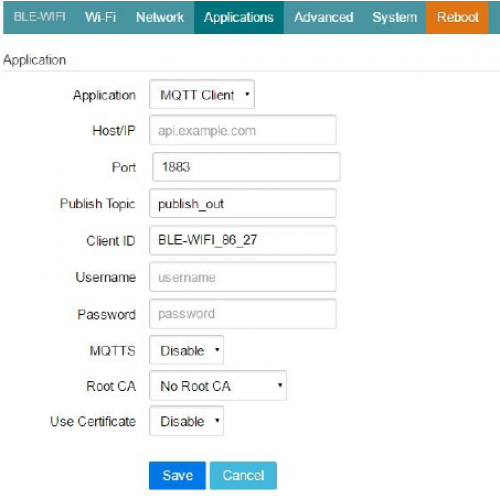Open the Advanced settings tab
The image size is (500, 500).
(323, 17)
